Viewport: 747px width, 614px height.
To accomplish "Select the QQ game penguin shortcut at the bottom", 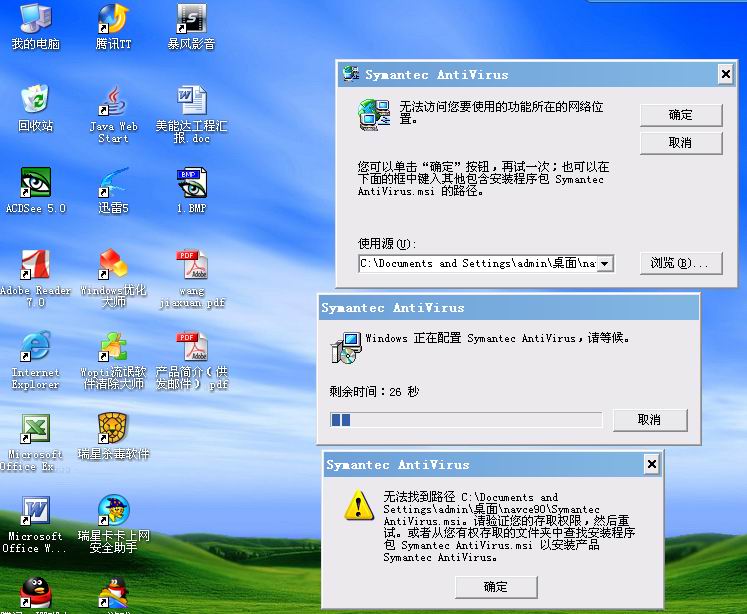I will pos(113,593).
